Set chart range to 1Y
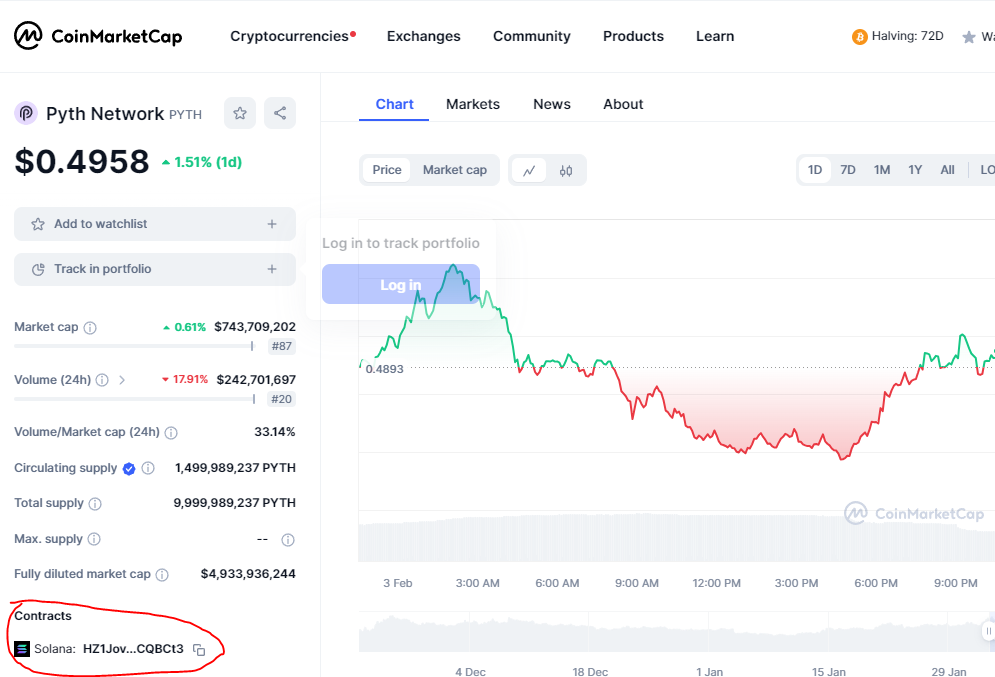 914,170
